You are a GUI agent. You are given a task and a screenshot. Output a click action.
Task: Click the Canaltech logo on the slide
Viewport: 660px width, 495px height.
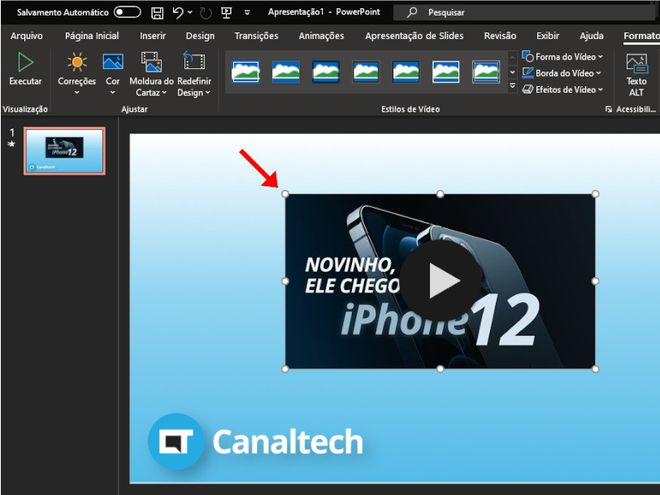pos(255,442)
